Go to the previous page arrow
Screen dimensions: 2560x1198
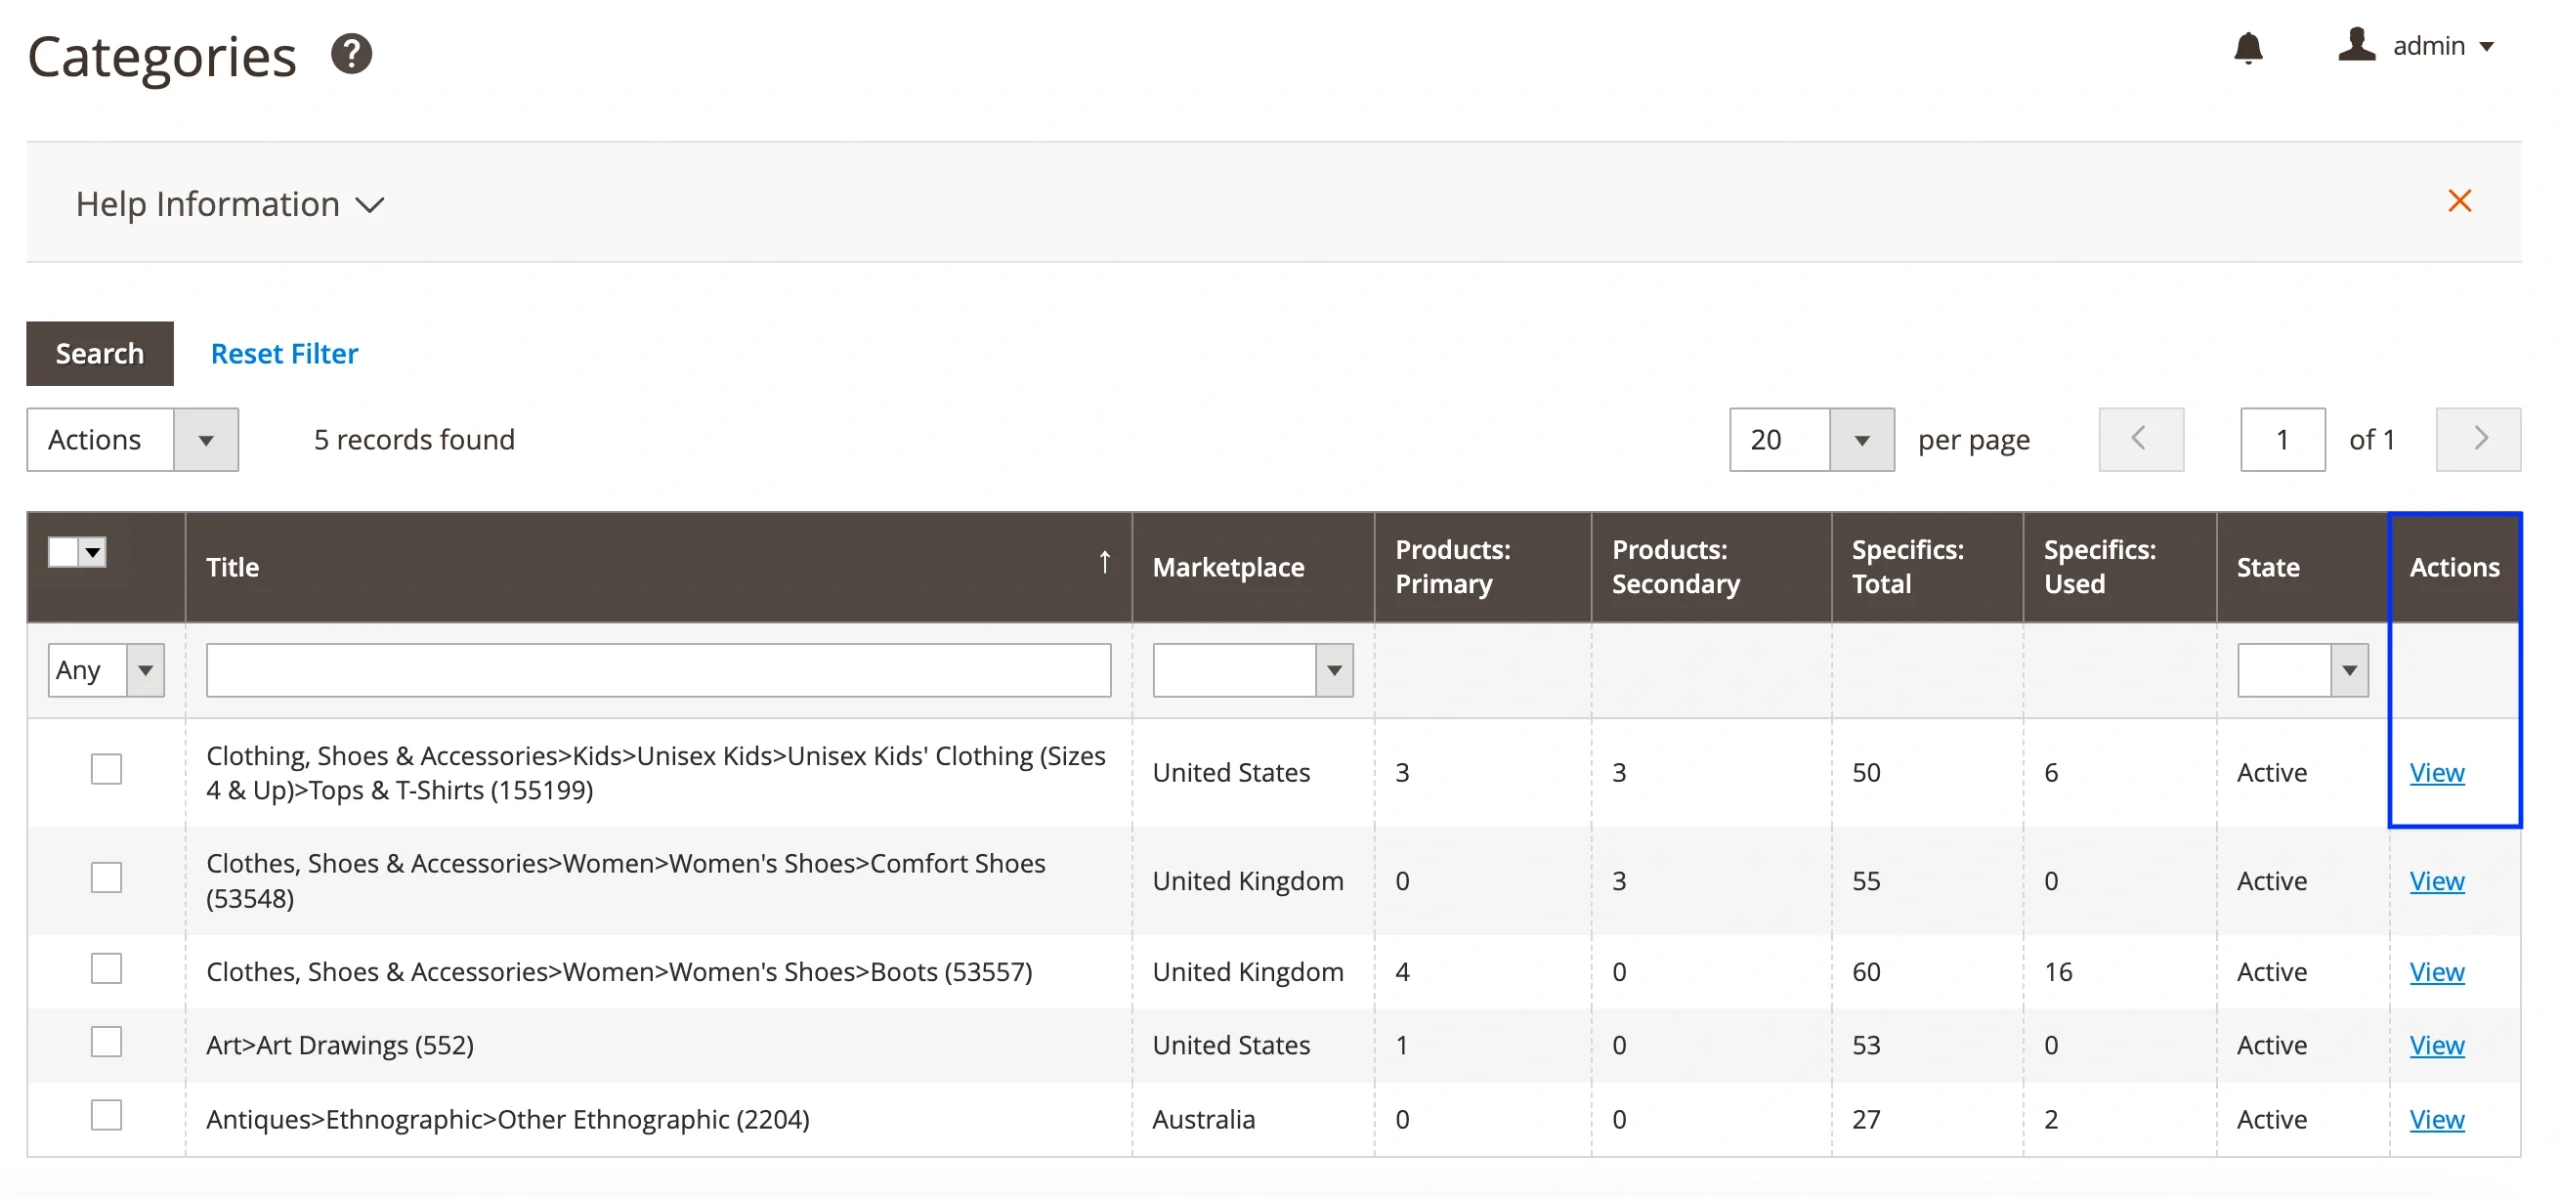pos(2140,439)
